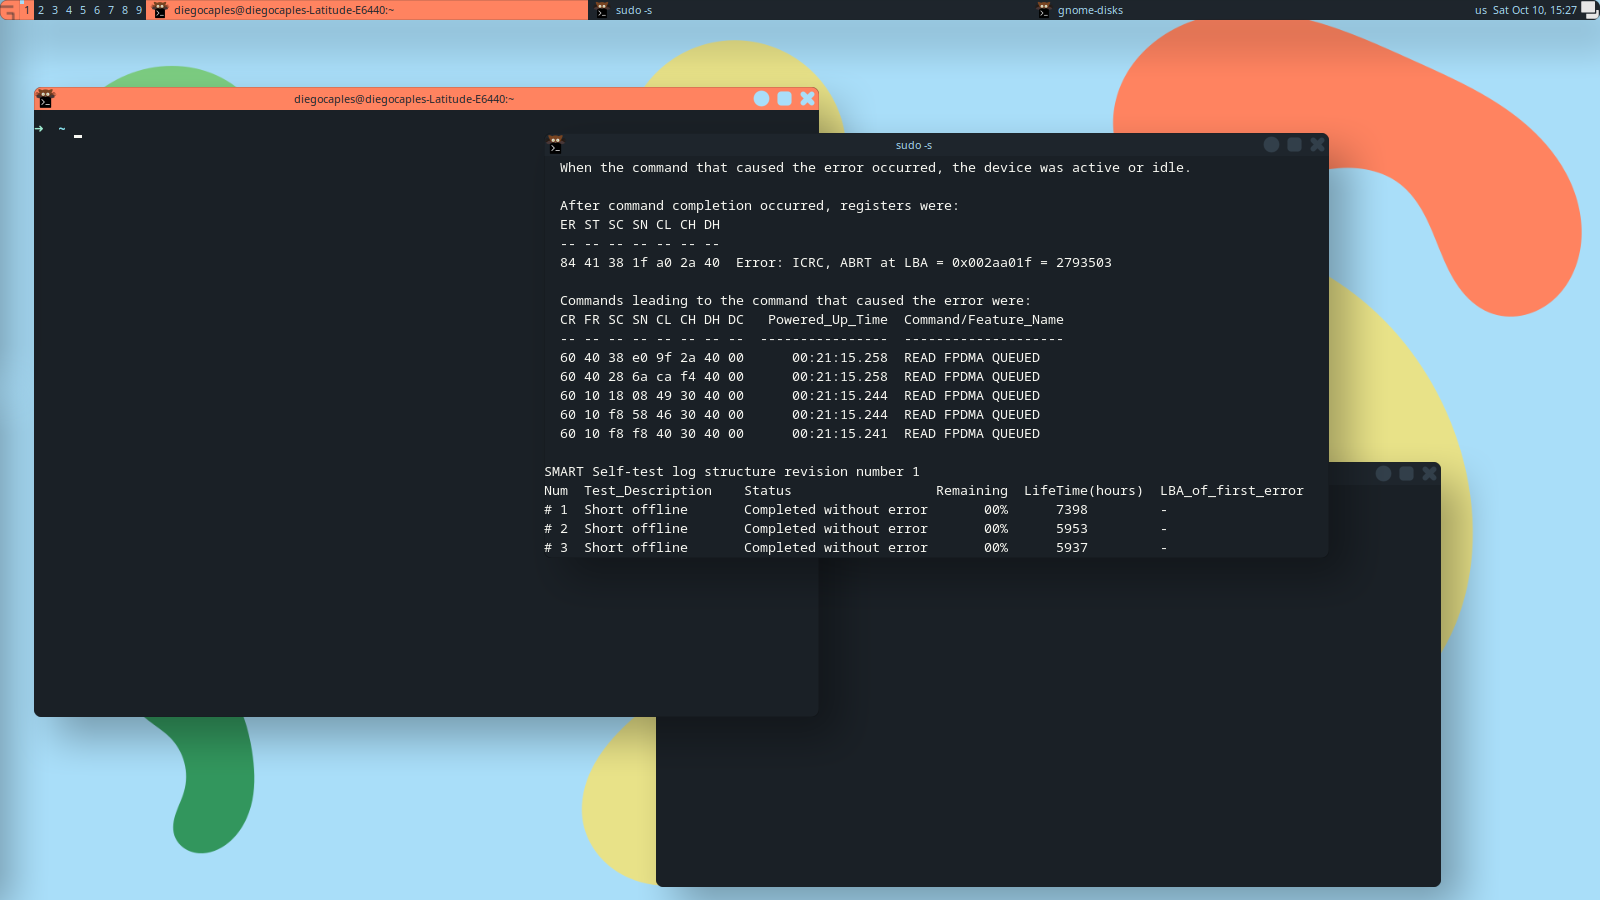Screen dimensions: 1600x900
Task: Click the 'Error: ICRC, ABRT at LBA' text
Action: pos(832,263)
